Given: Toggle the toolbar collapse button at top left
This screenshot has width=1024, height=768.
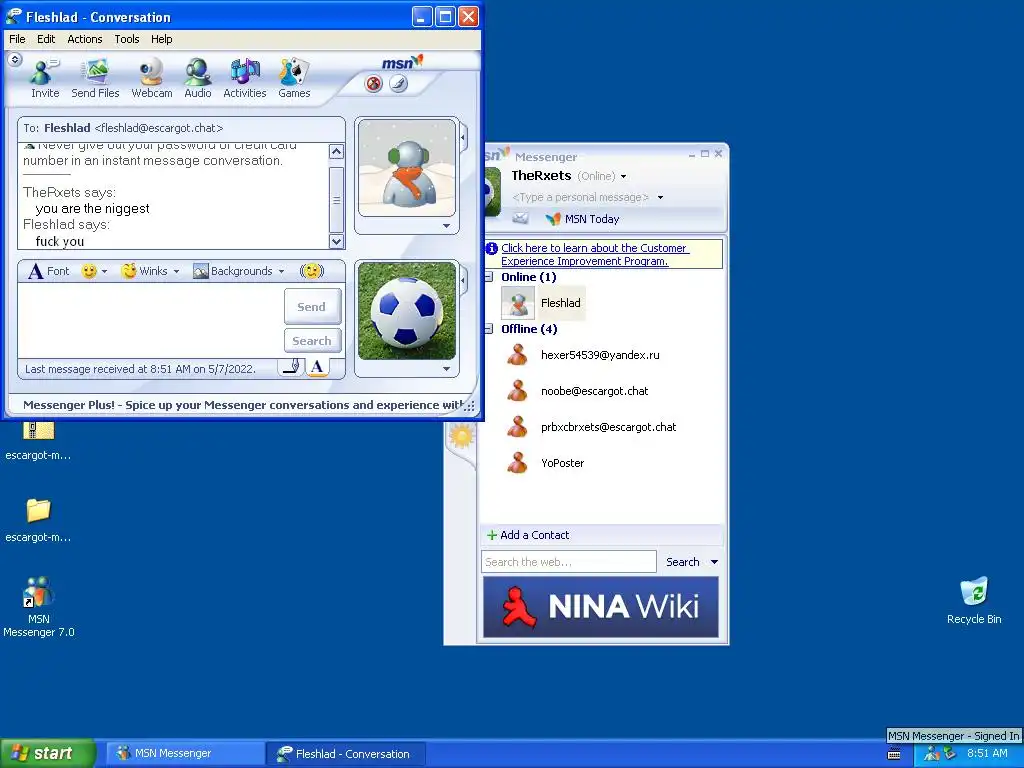Looking at the screenshot, I should [x=15, y=60].
